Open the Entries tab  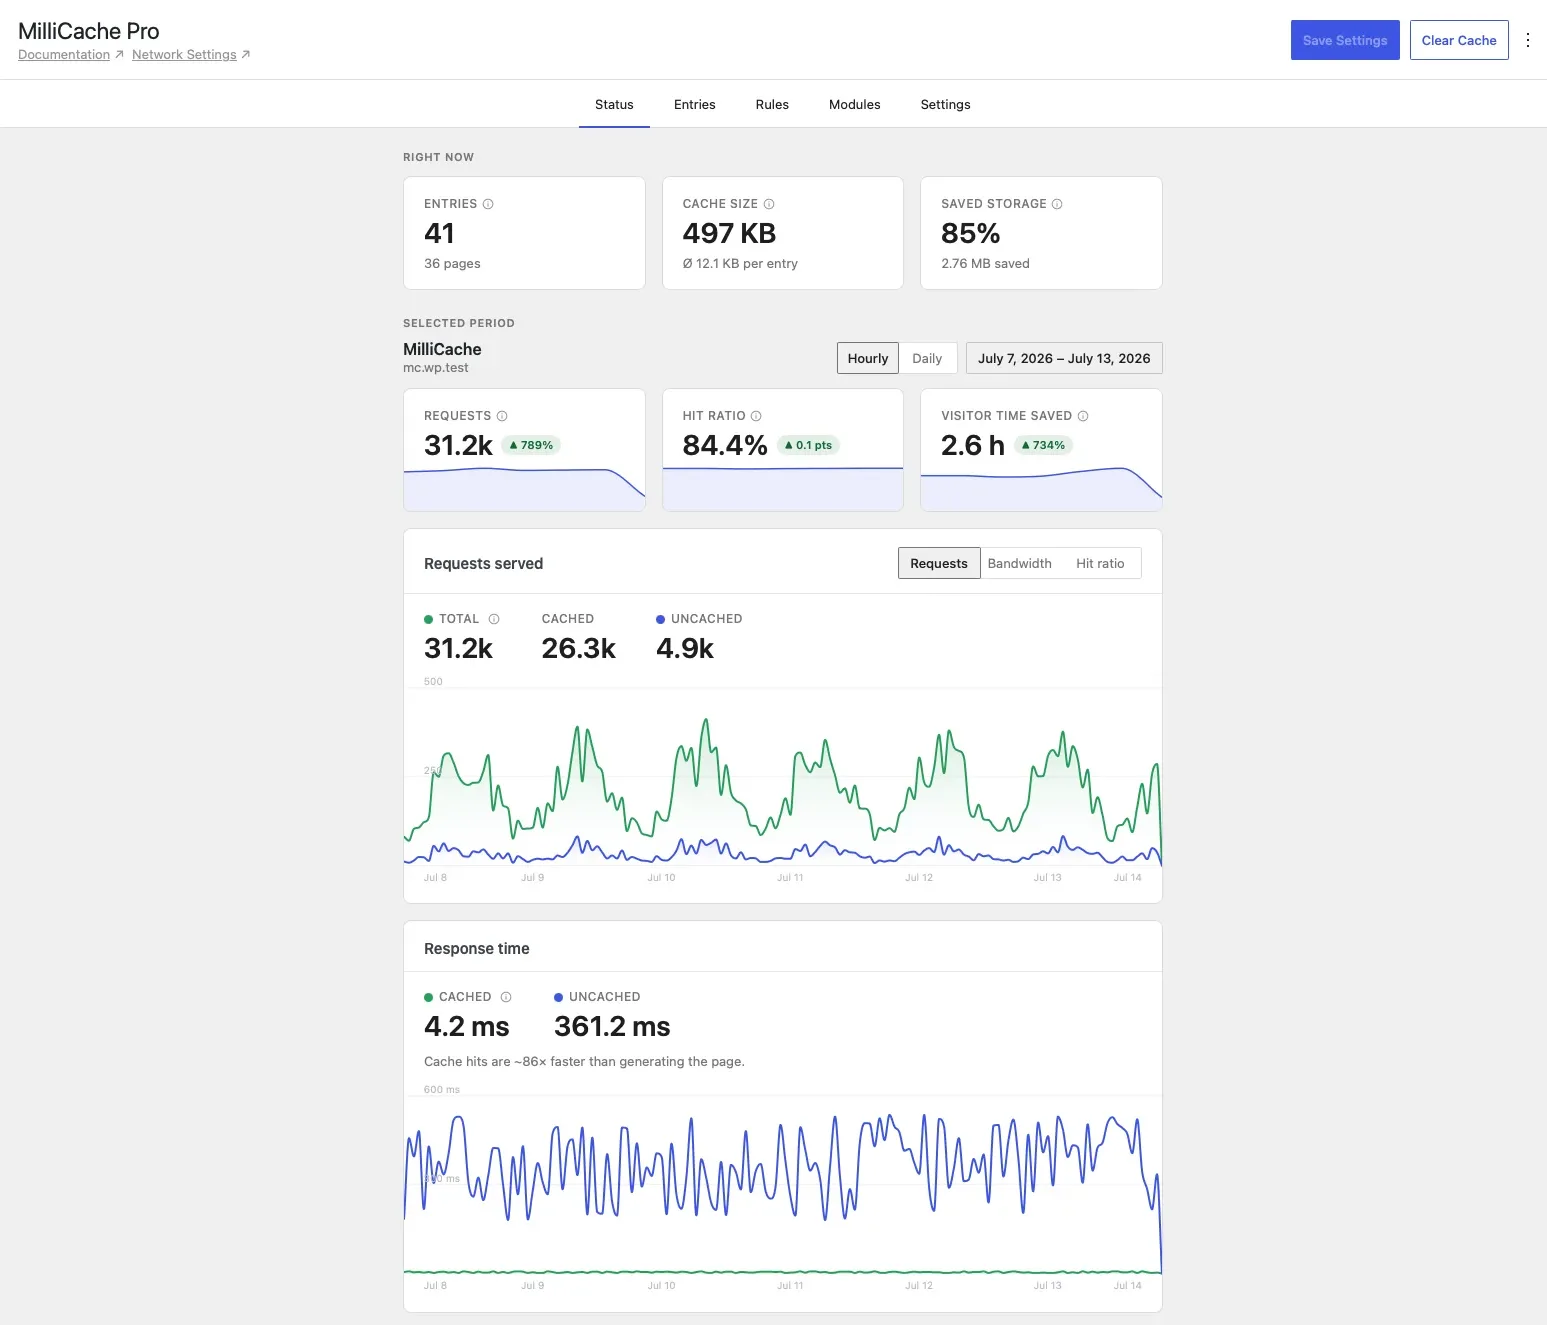click(694, 104)
